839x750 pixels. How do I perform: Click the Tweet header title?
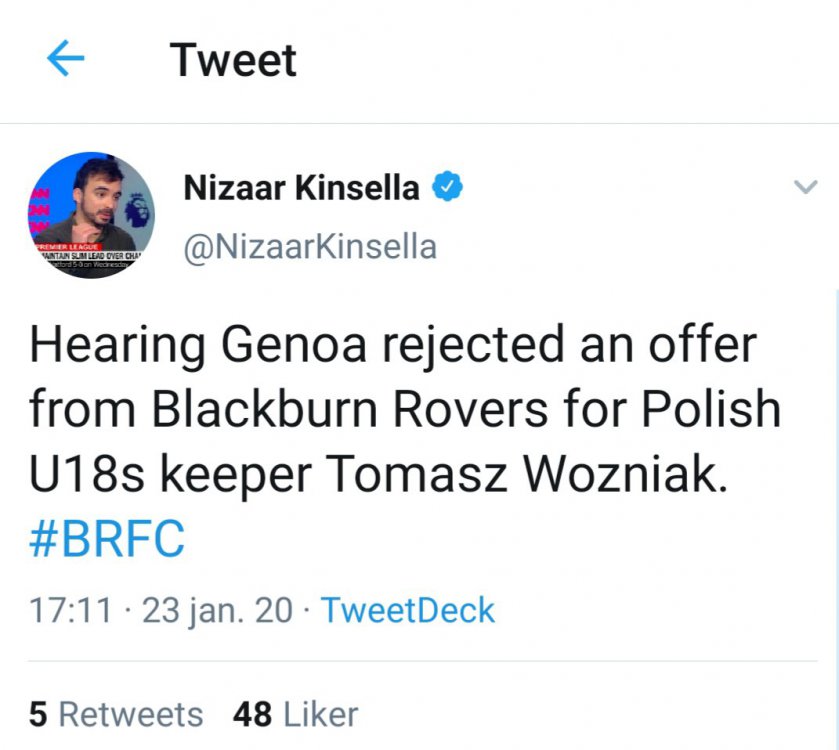[233, 60]
